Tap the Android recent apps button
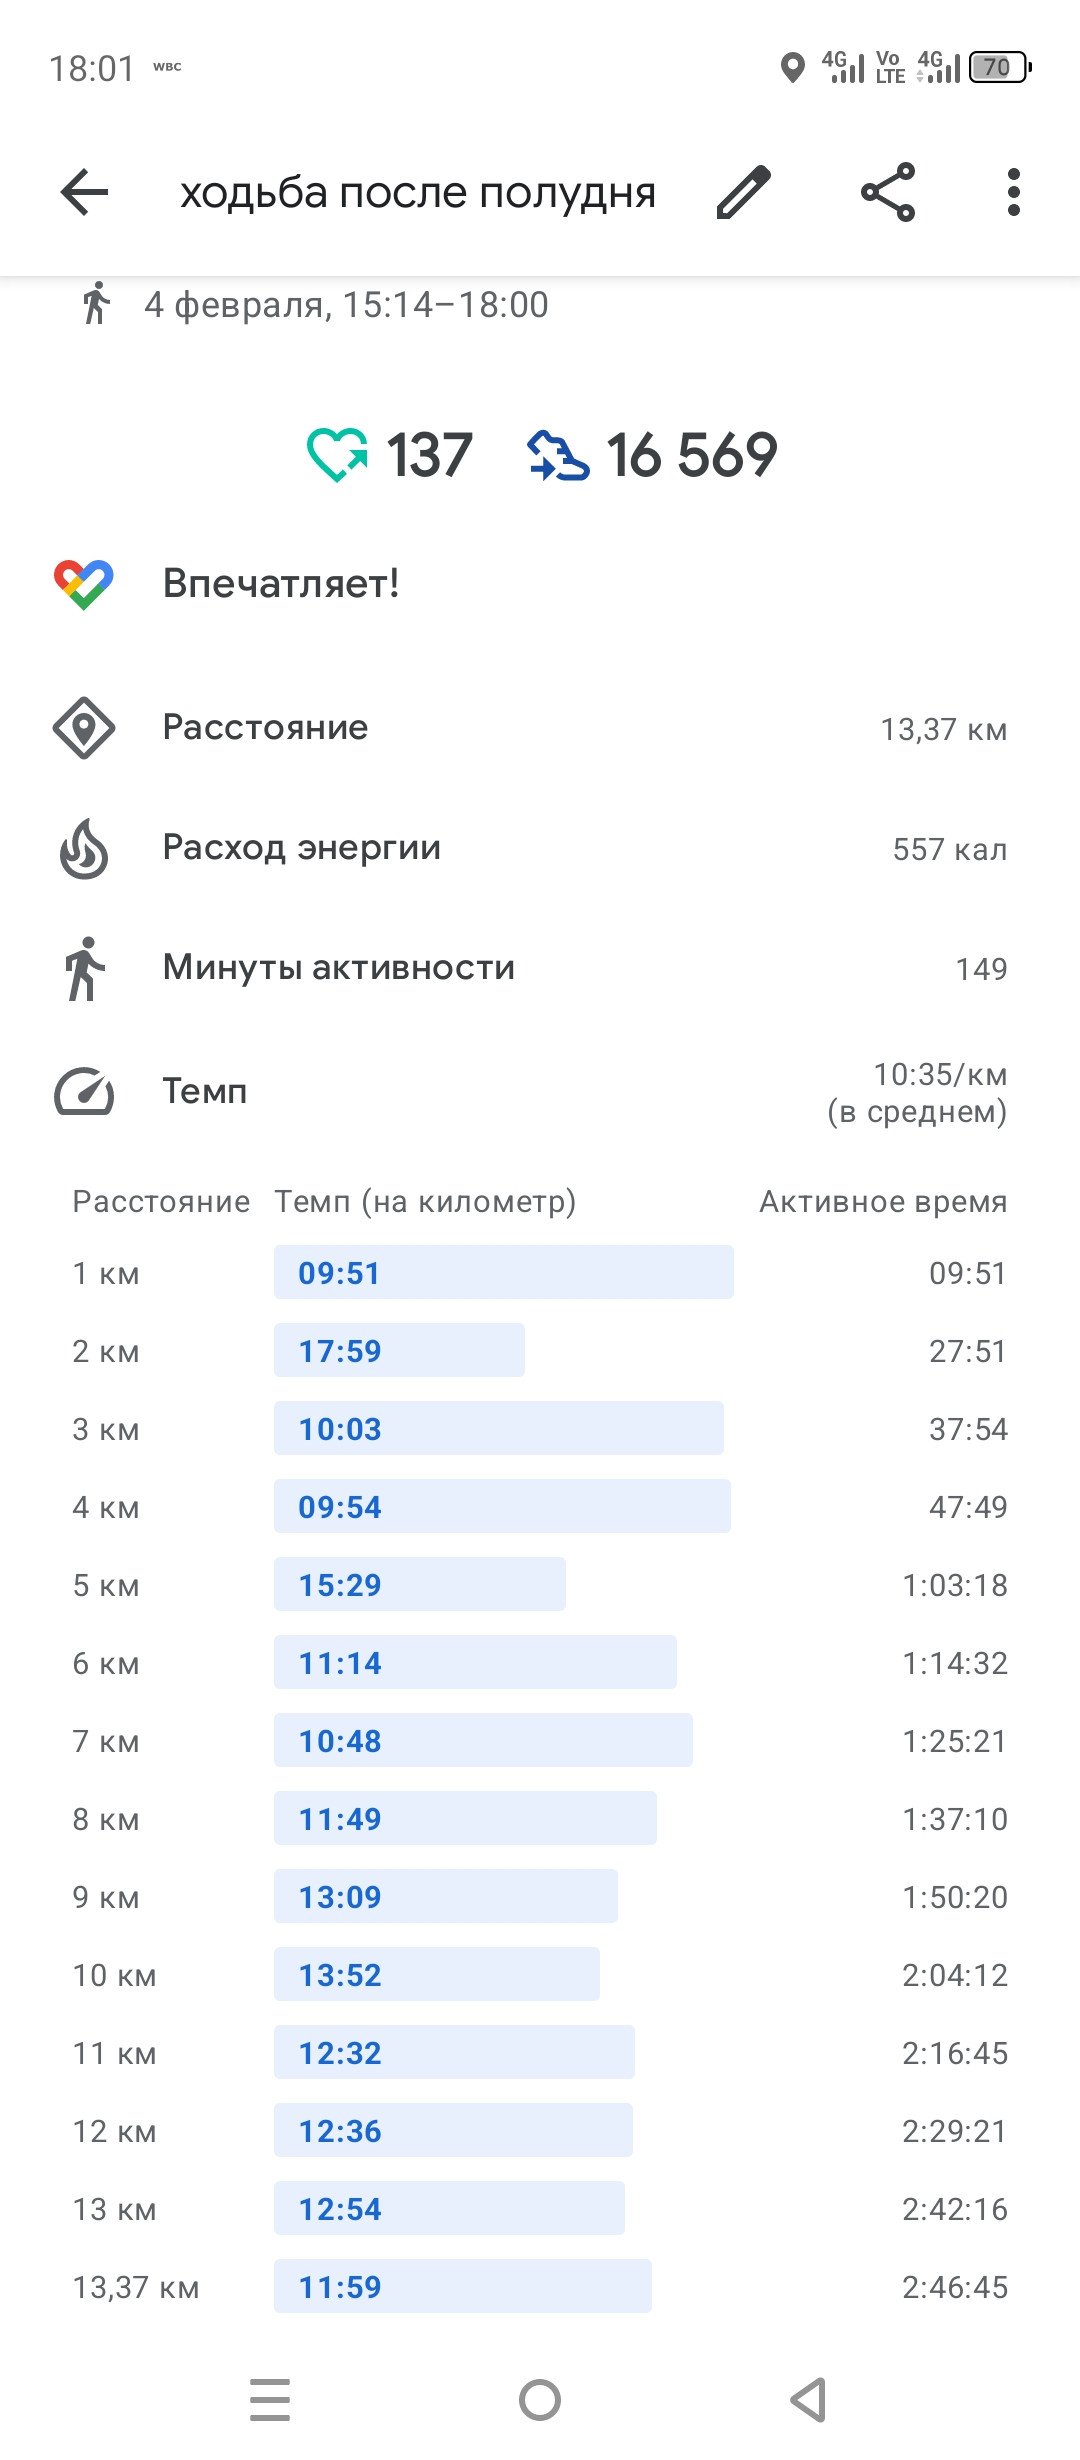Viewport: 1080px width, 2460px height. [x=270, y=2400]
